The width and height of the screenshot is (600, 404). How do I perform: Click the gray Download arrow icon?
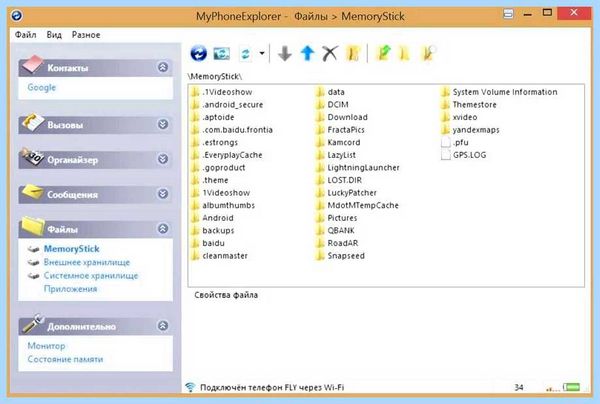tap(285, 54)
